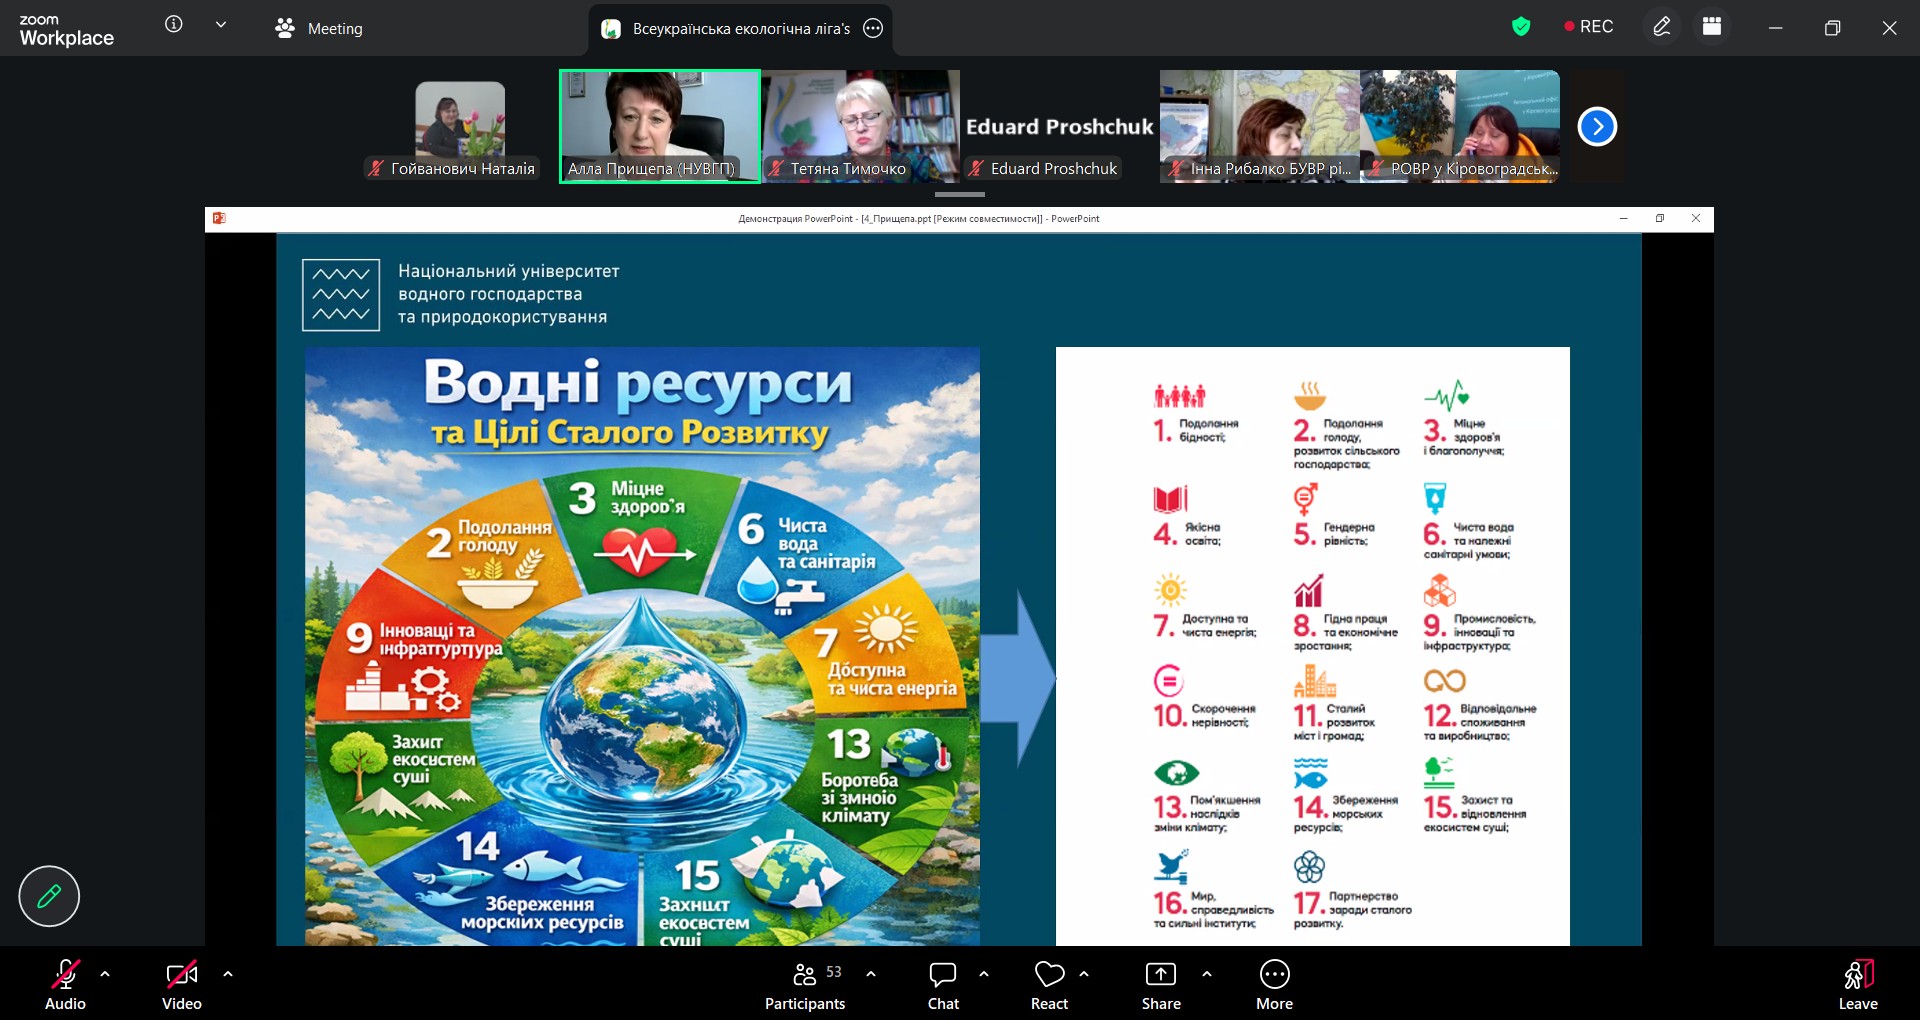Expand the dropdown chevron next to info icon
Image resolution: width=1920 pixels, height=1020 pixels.
pos(221,25)
